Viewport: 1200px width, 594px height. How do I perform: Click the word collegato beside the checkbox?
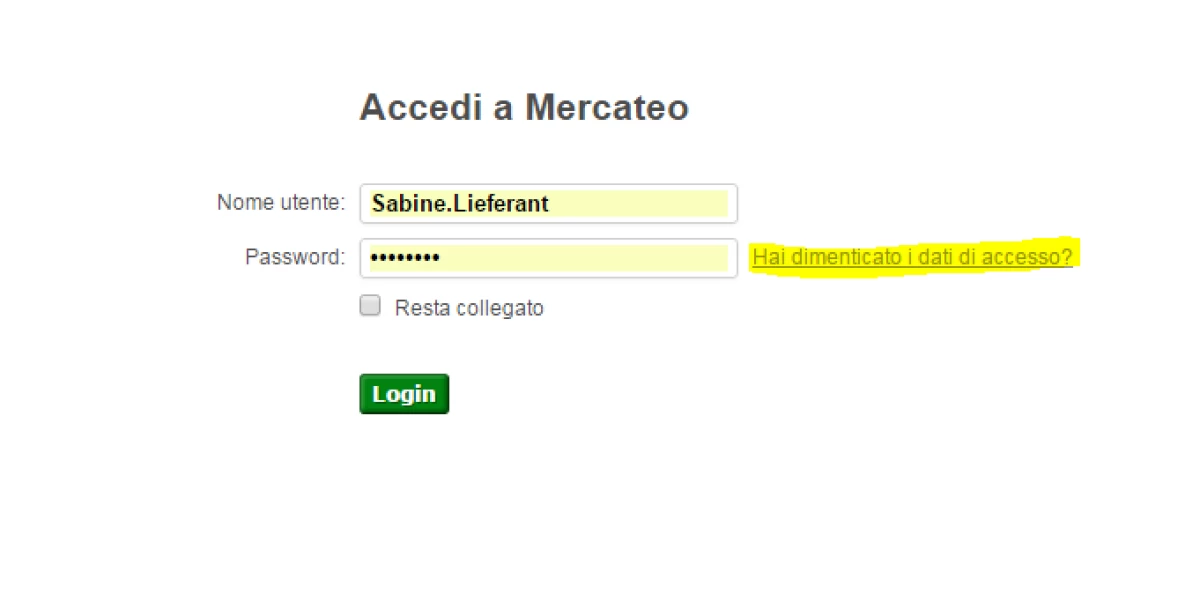(x=500, y=308)
